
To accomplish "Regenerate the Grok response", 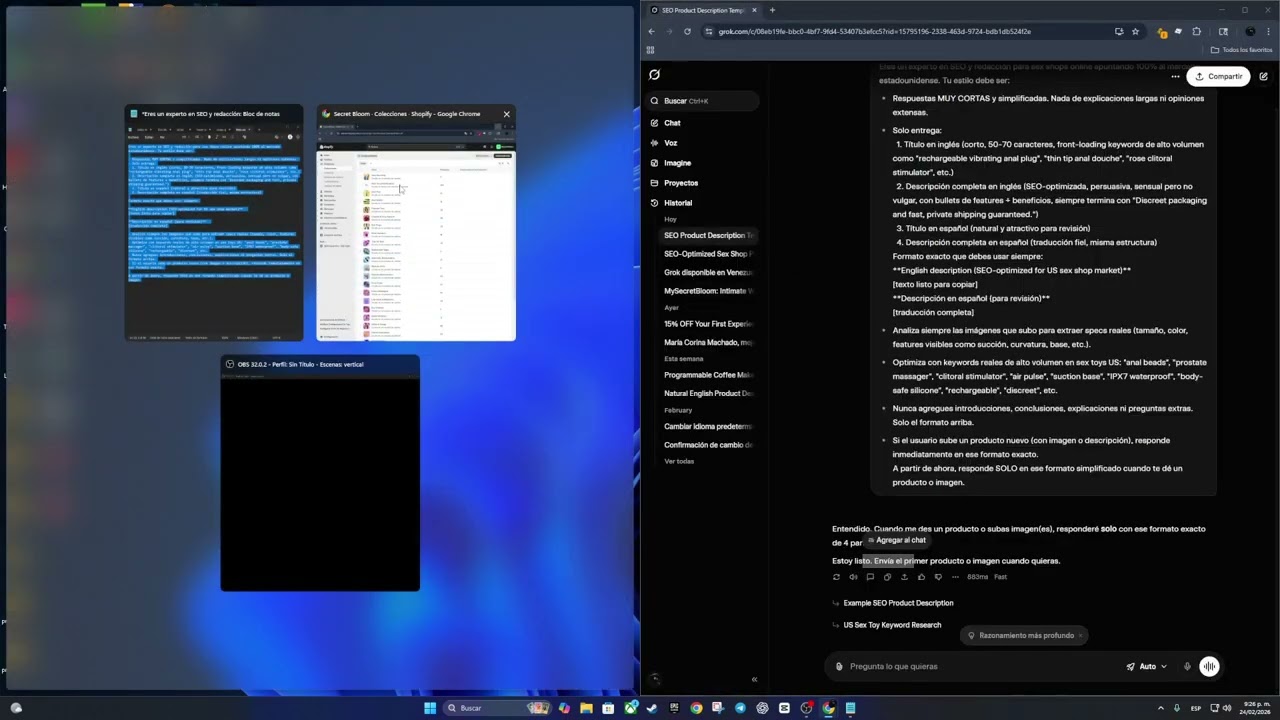I will 836,577.
